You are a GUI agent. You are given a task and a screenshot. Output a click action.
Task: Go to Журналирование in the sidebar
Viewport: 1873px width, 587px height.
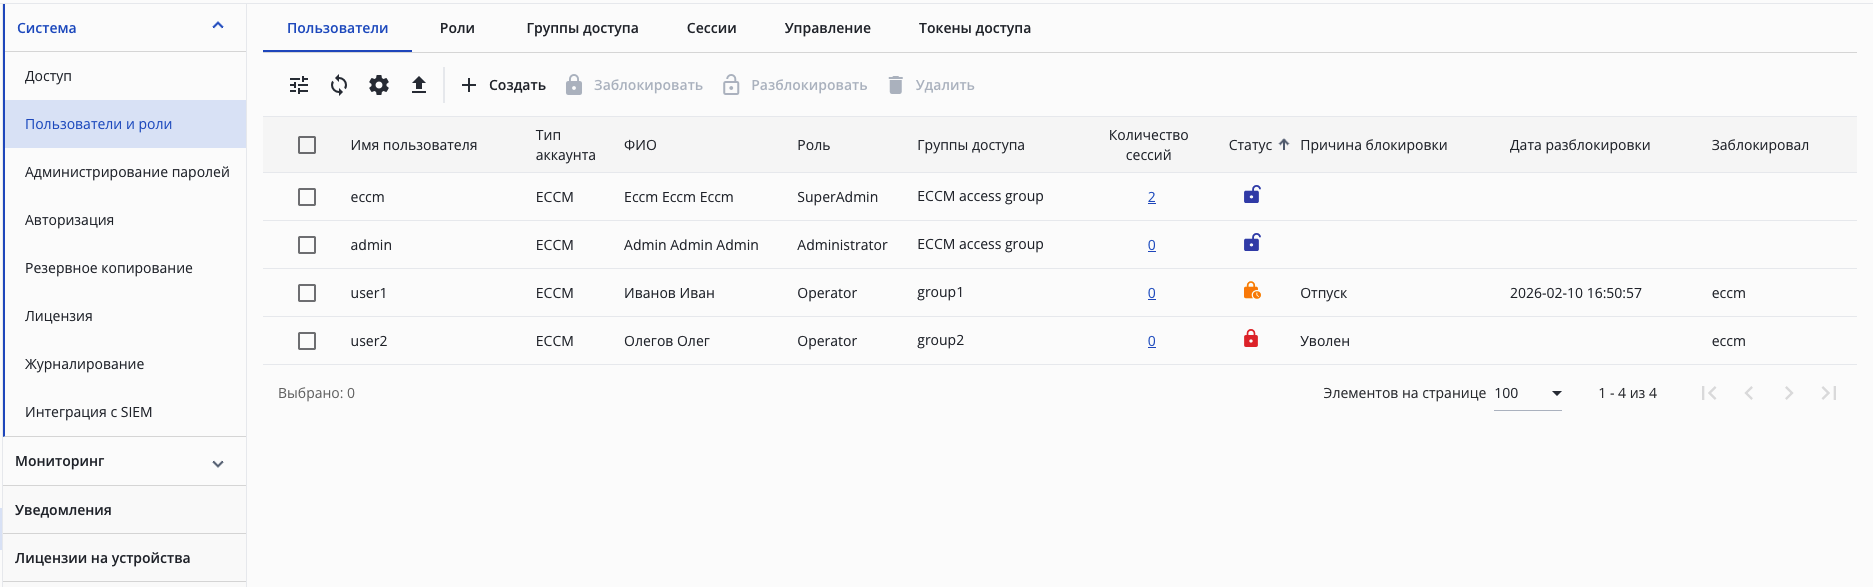tap(85, 364)
